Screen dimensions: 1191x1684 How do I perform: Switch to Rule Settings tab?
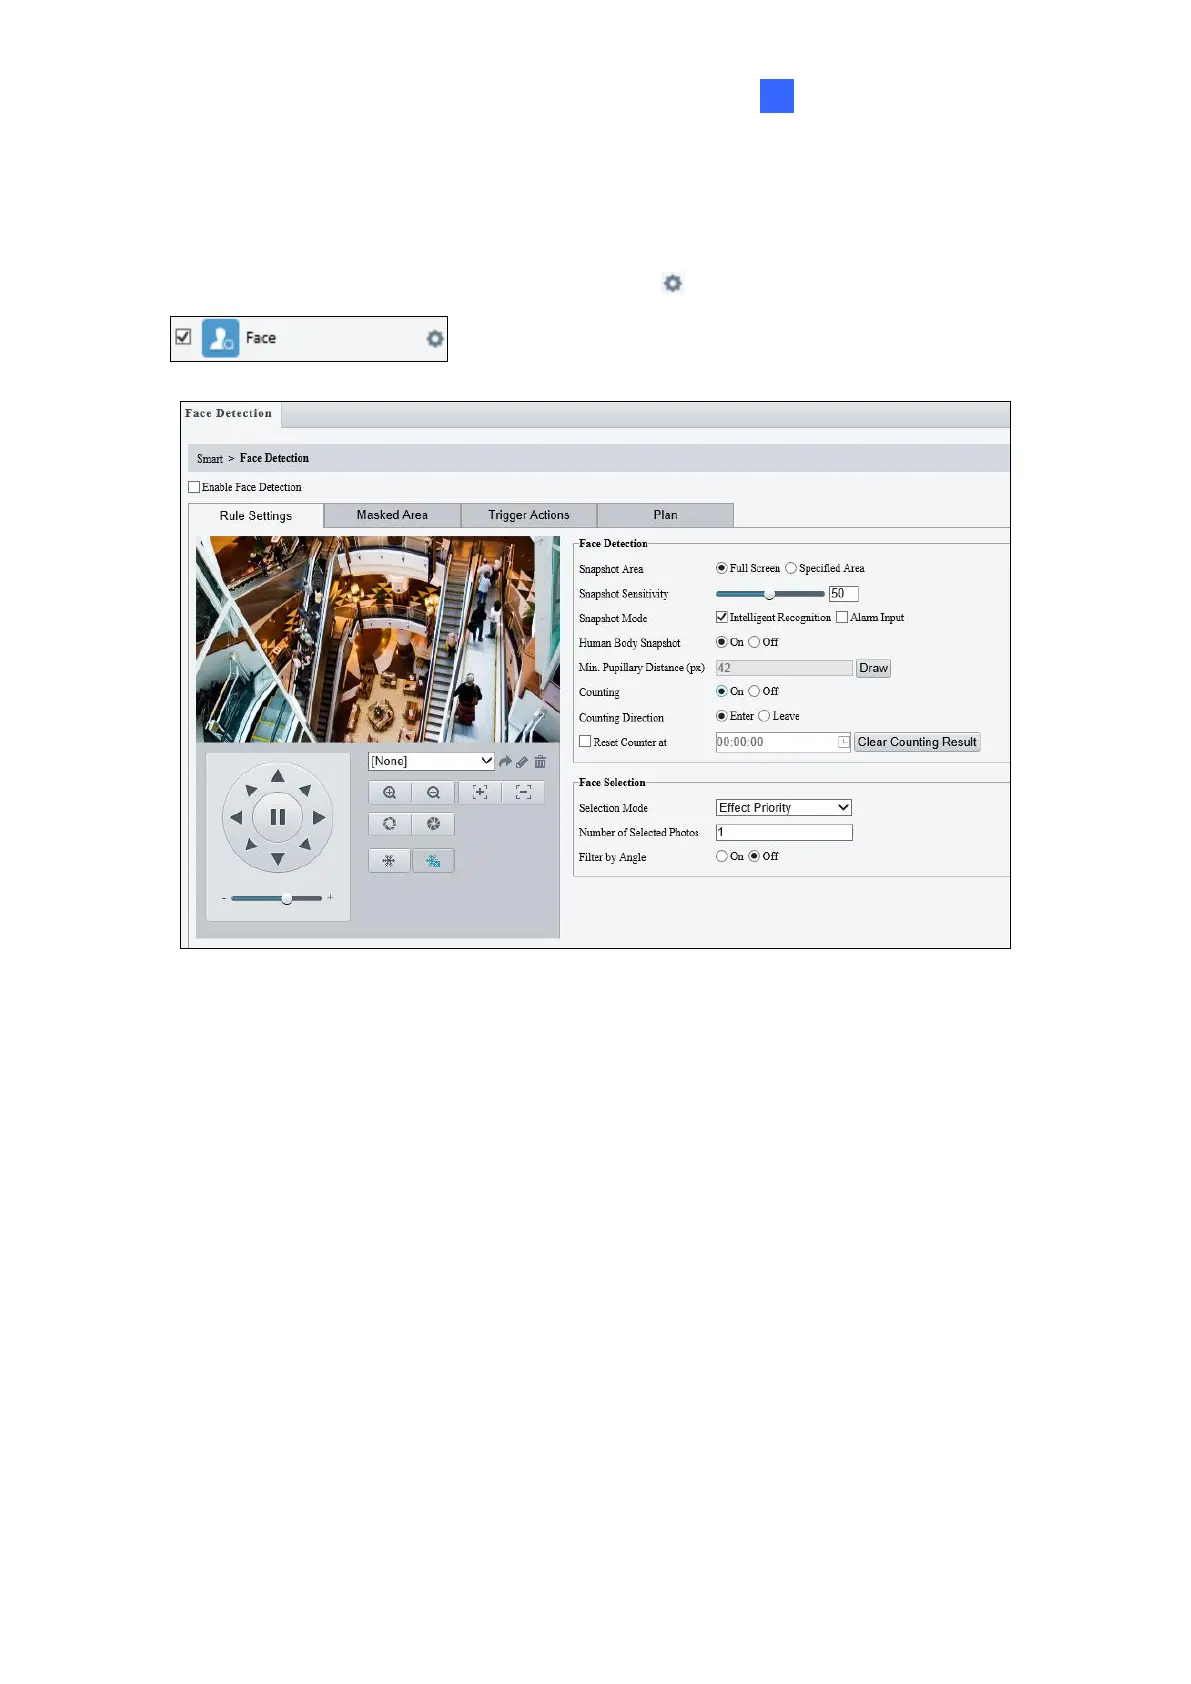coord(256,516)
